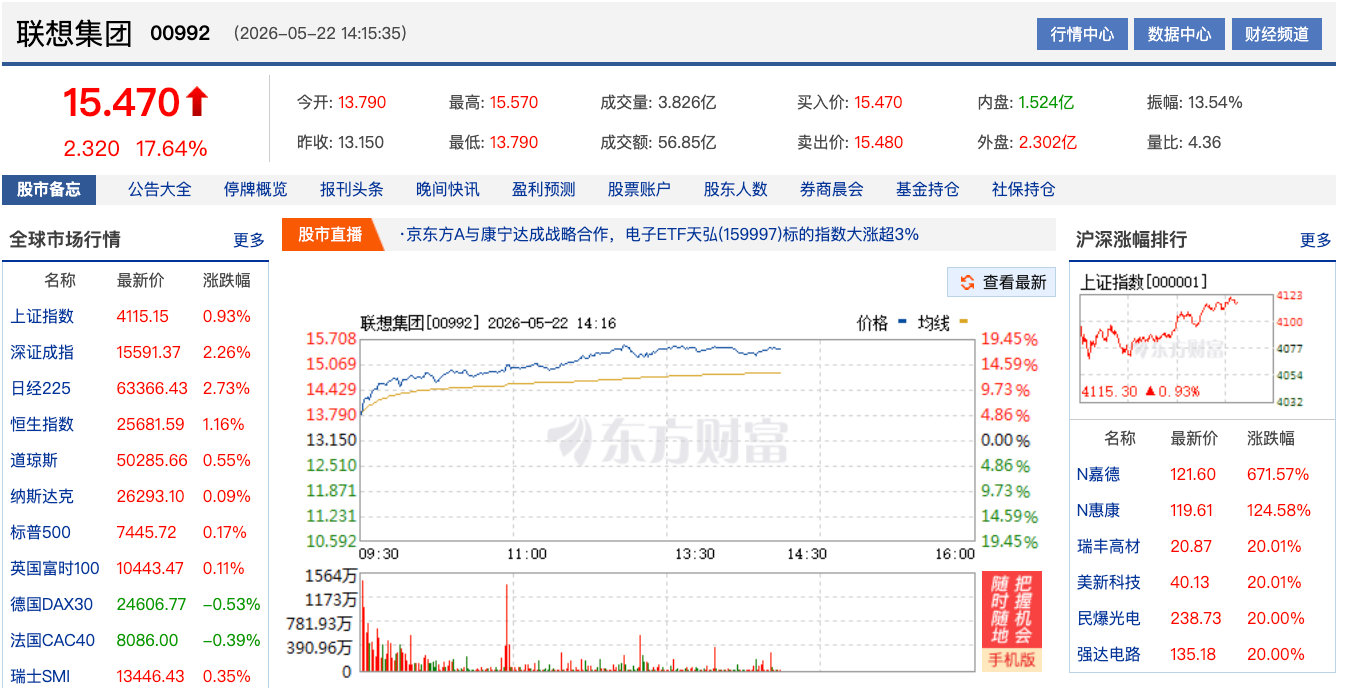Screen dimensions: 1372x688
Task: Open the 基金持仓 menu item
Action: (928, 189)
